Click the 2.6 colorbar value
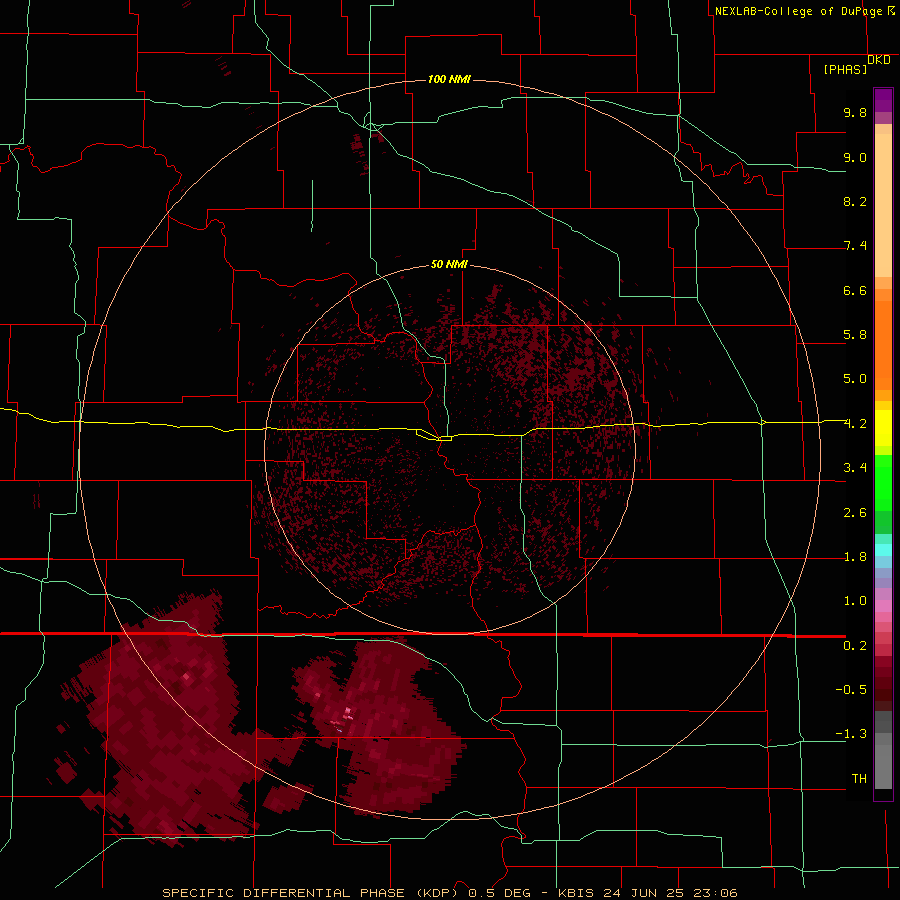This screenshot has height=900, width=900. tap(855, 513)
